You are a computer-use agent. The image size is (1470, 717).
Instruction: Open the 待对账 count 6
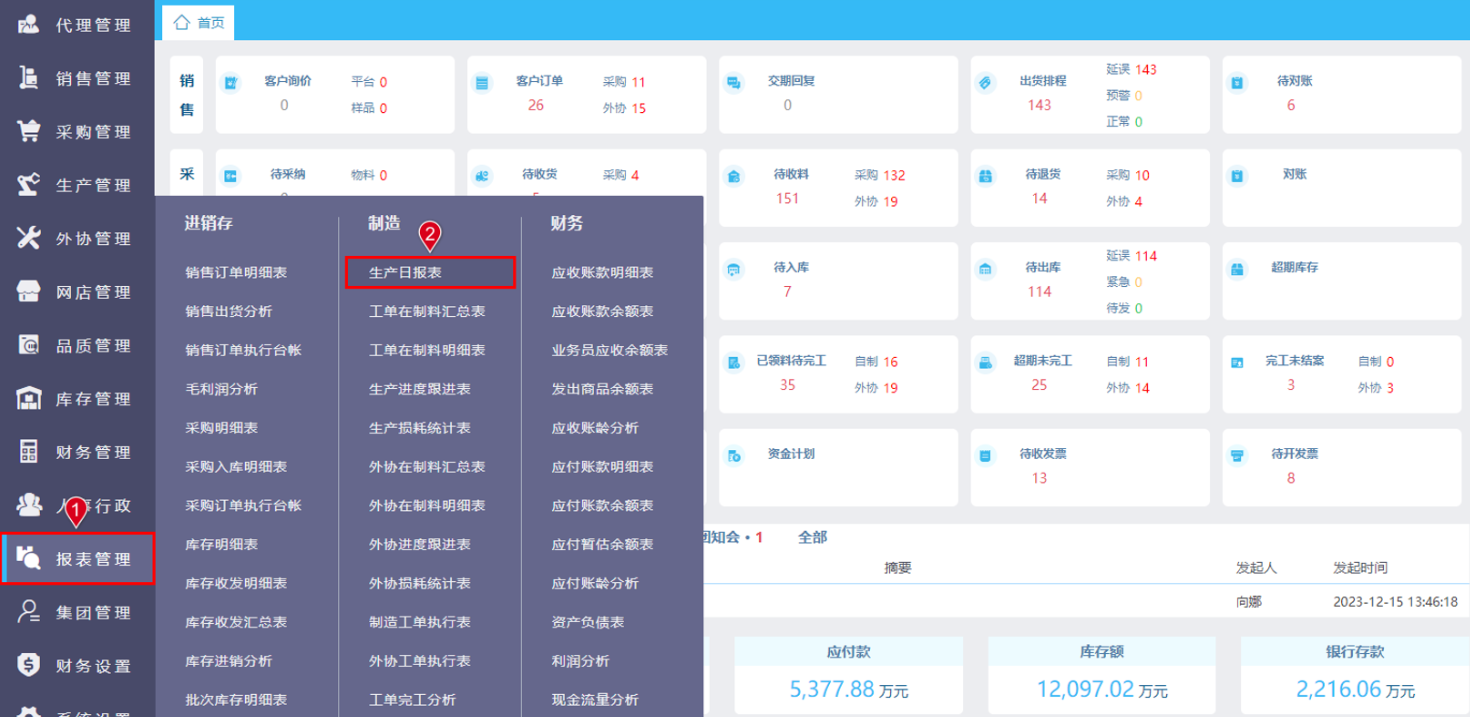pyautogui.click(x=1291, y=105)
